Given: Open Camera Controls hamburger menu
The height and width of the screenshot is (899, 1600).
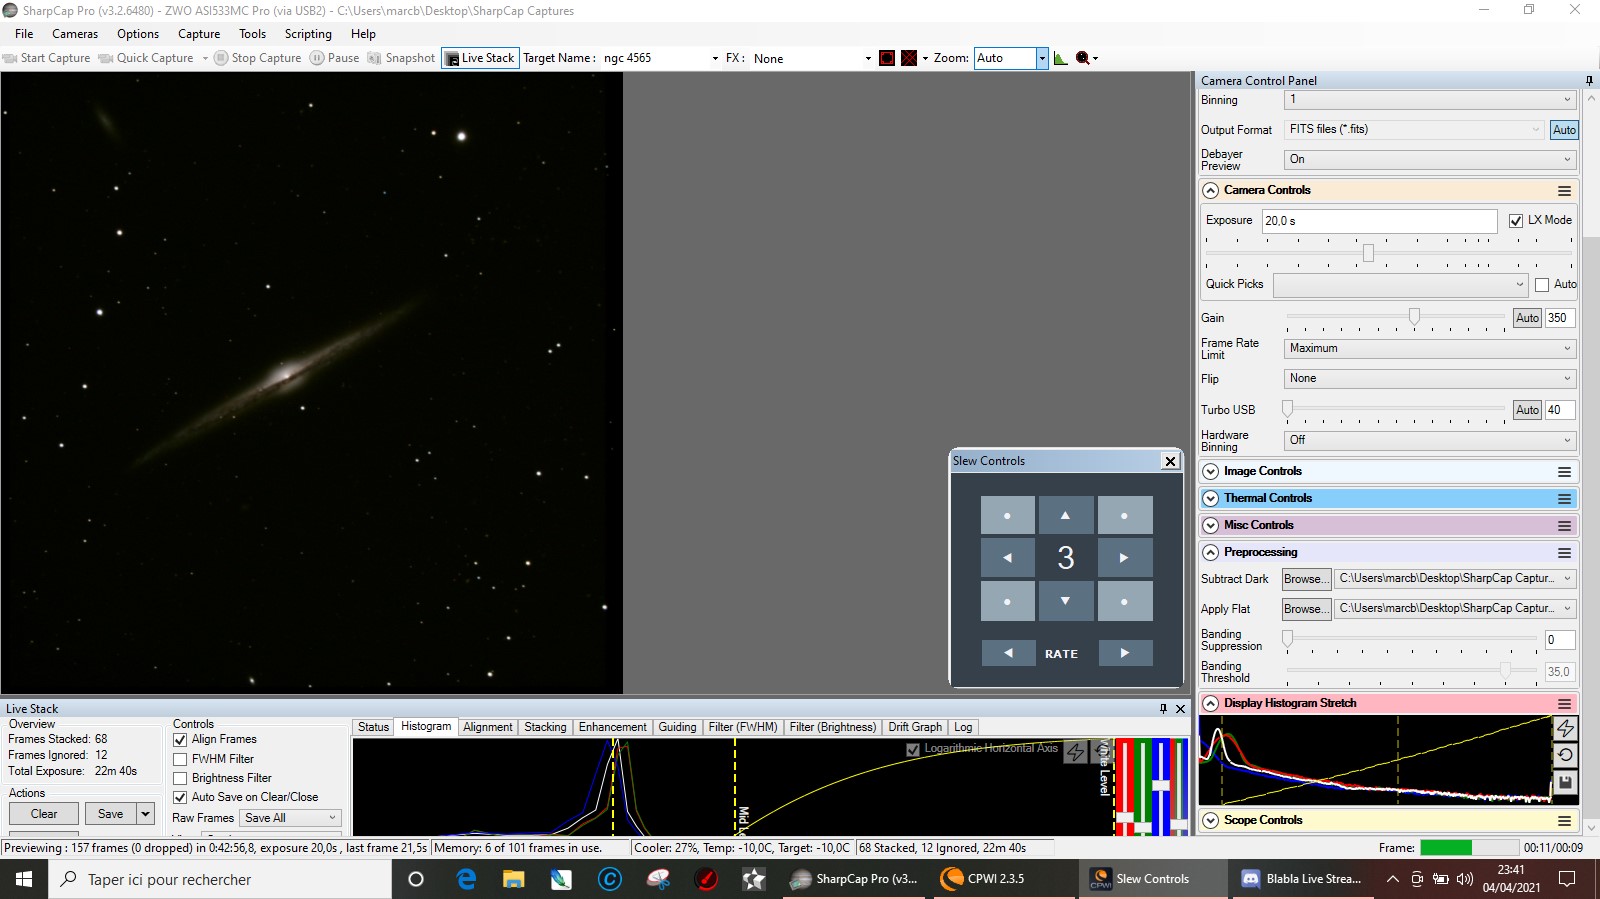Looking at the screenshot, I should click(1564, 190).
